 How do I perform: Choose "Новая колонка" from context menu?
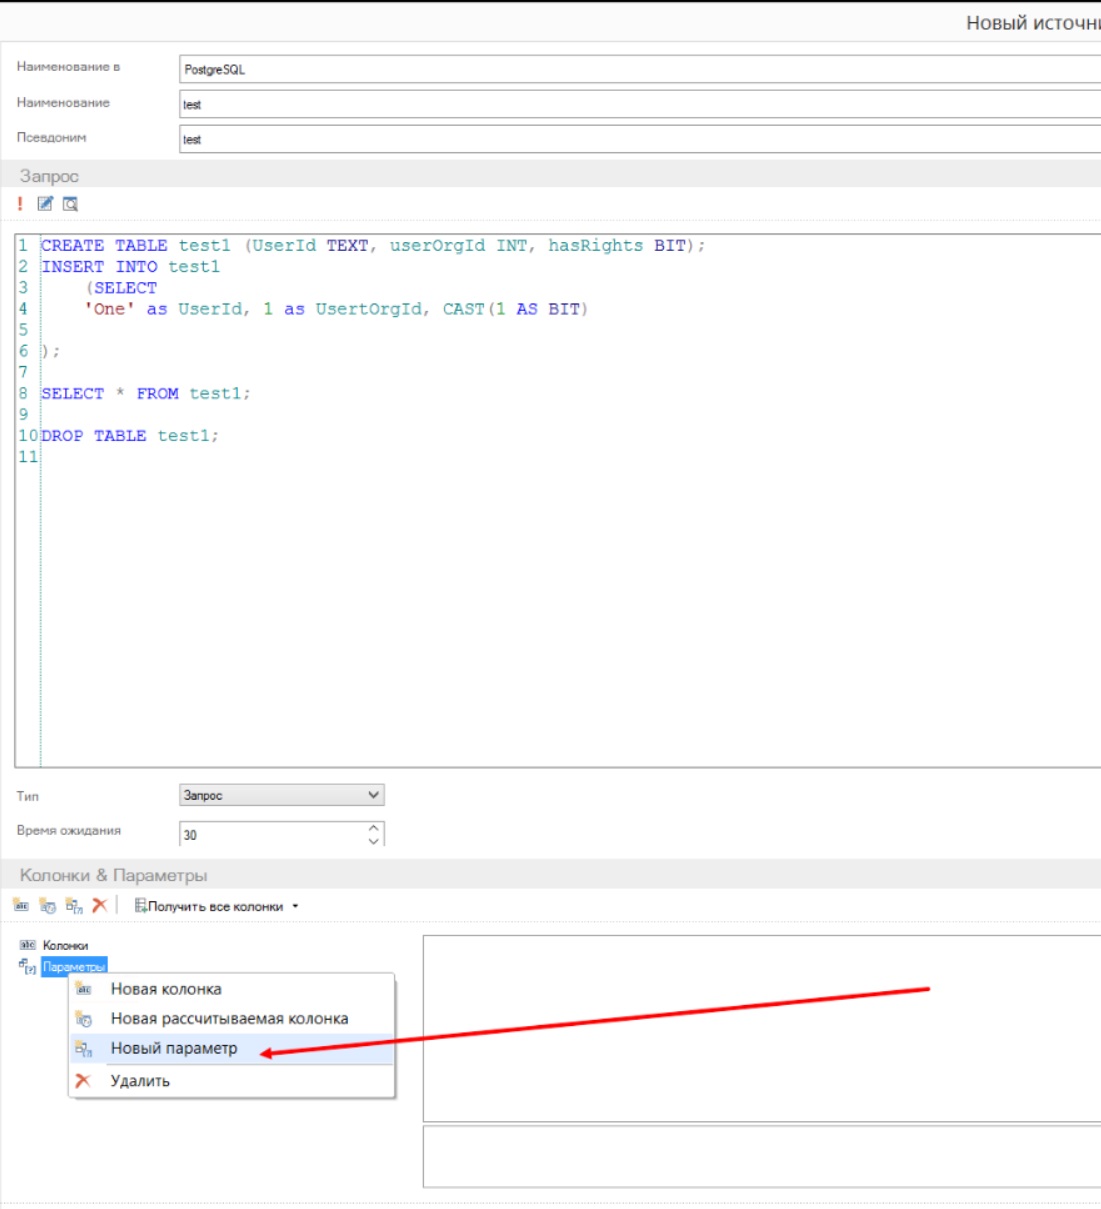pos(166,989)
